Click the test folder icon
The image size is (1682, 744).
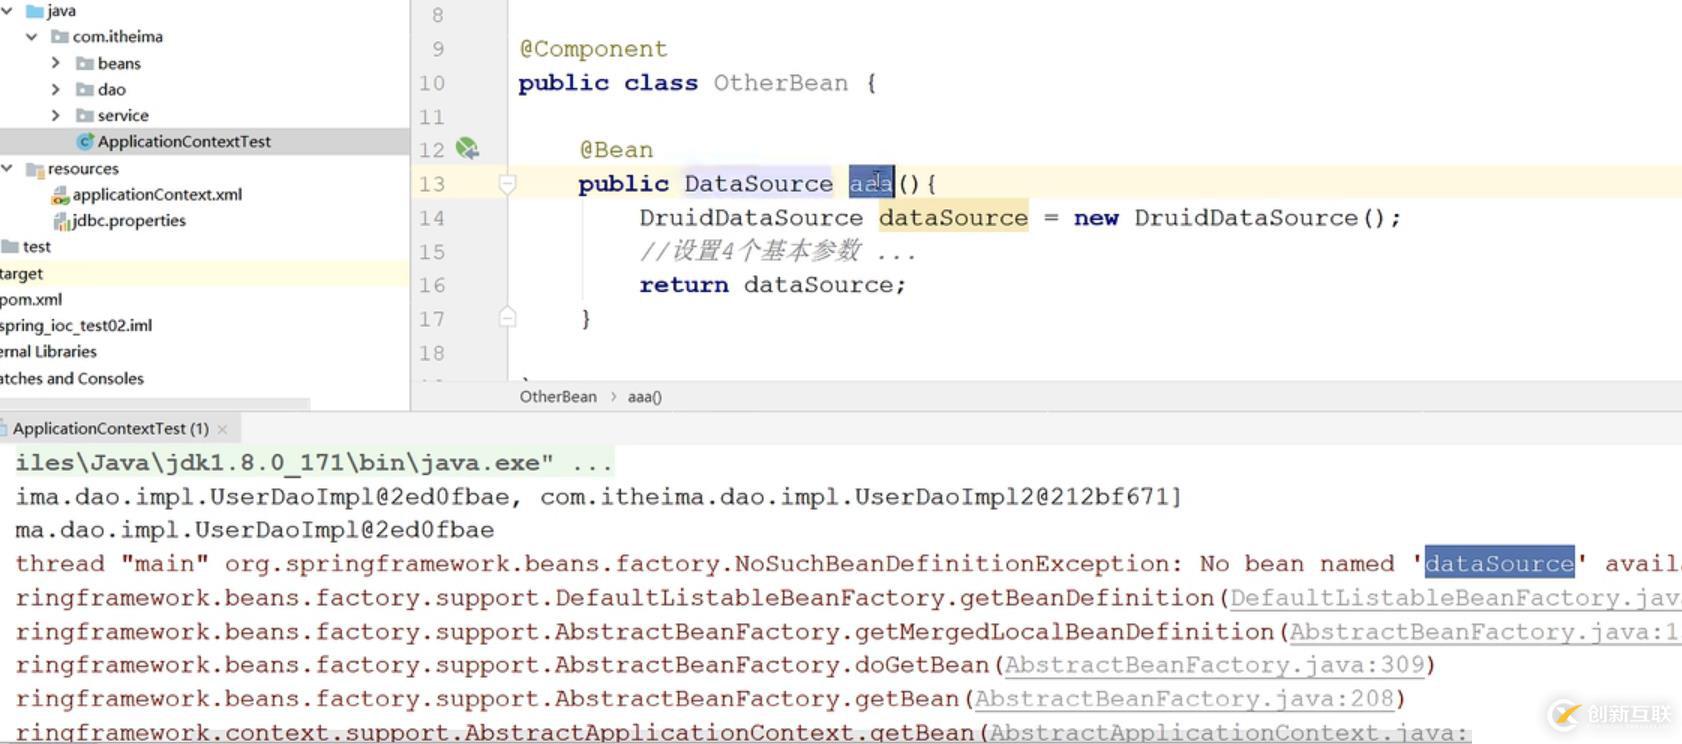coord(10,247)
